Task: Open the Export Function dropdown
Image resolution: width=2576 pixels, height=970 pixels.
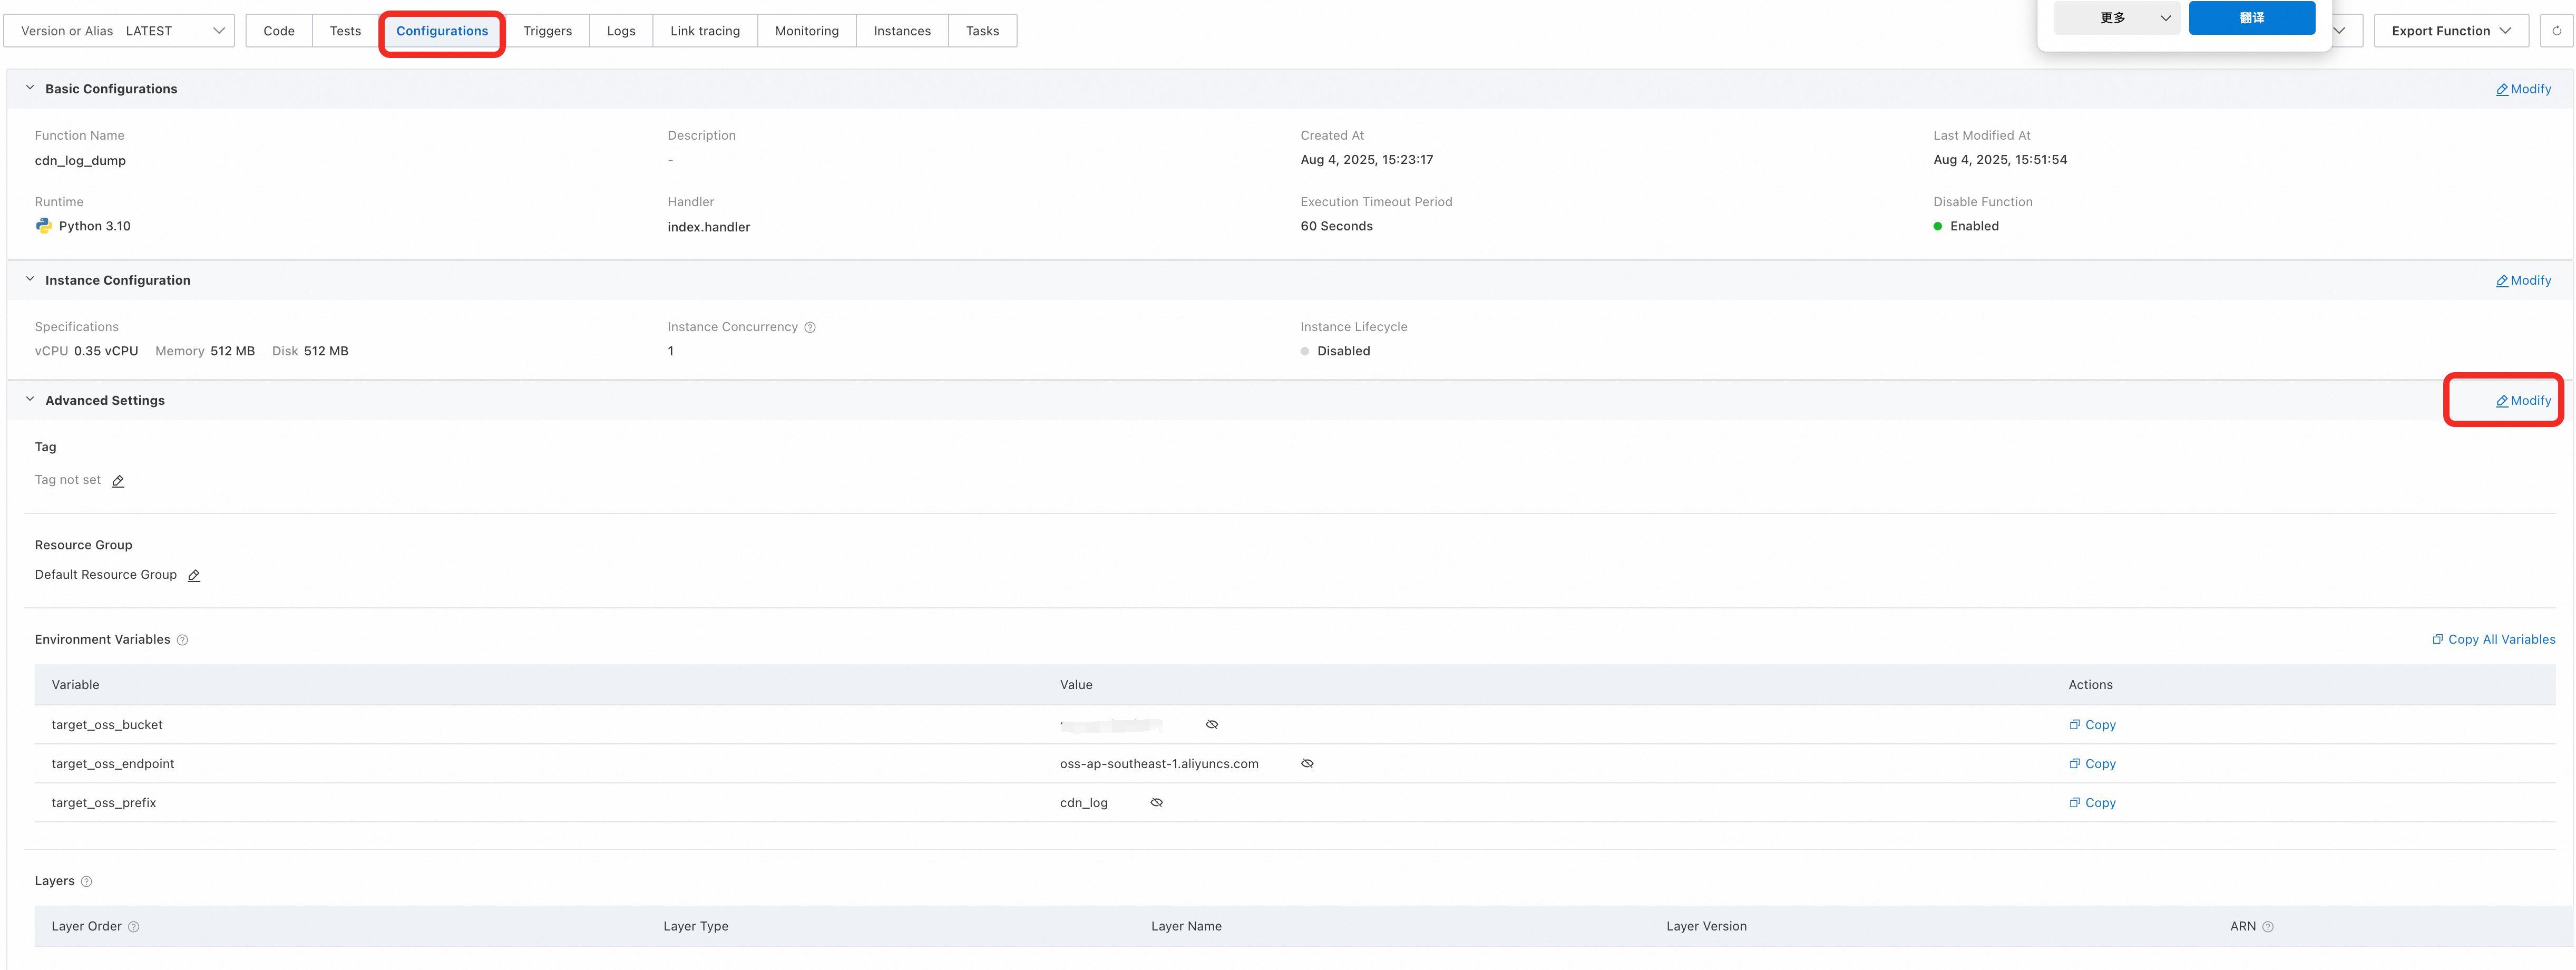Action: tap(2450, 31)
